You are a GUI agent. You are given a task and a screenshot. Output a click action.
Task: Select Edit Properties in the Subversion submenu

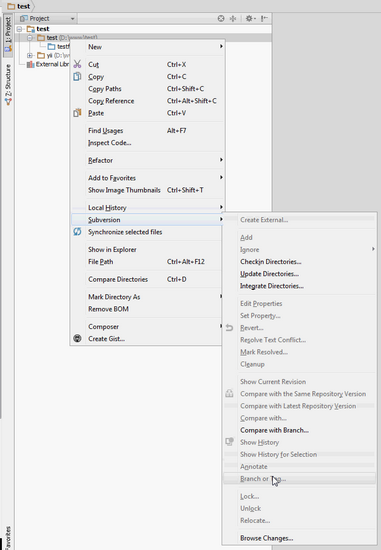click(261, 303)
